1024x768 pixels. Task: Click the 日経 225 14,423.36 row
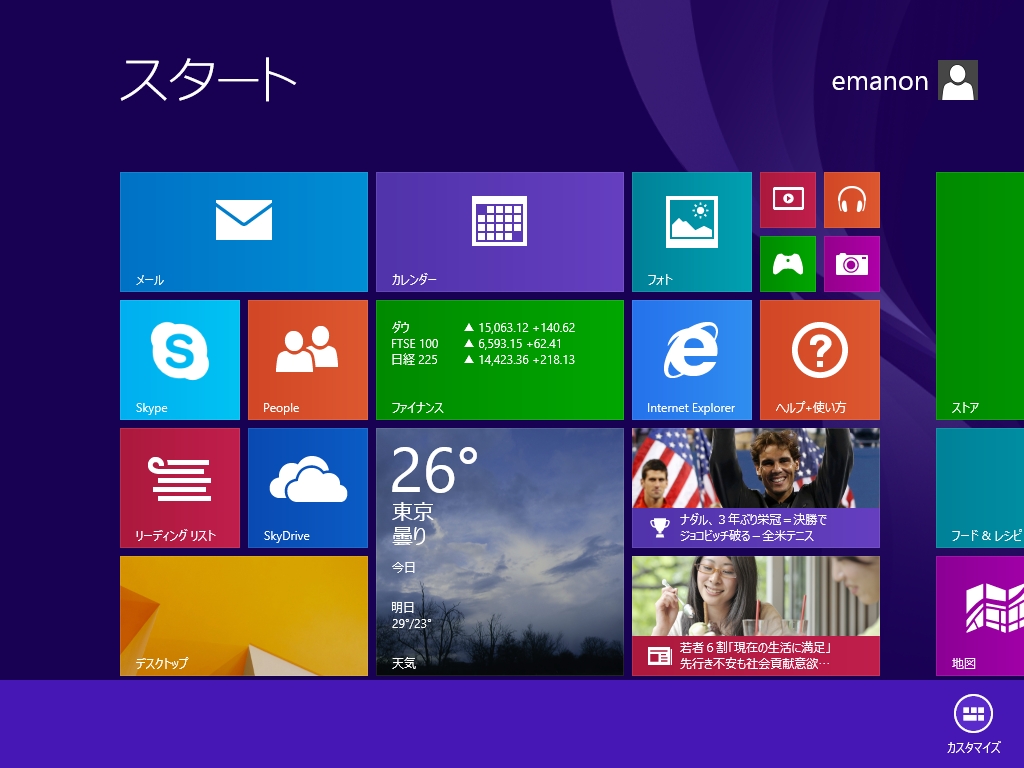pyautogui.click(x=483, y=359)
